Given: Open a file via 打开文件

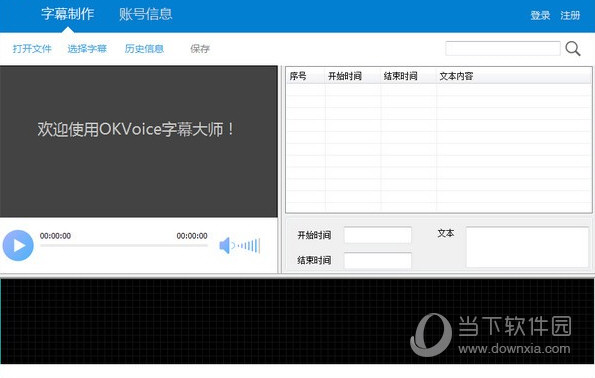Looking at the screenshot, I should (32, 49).
